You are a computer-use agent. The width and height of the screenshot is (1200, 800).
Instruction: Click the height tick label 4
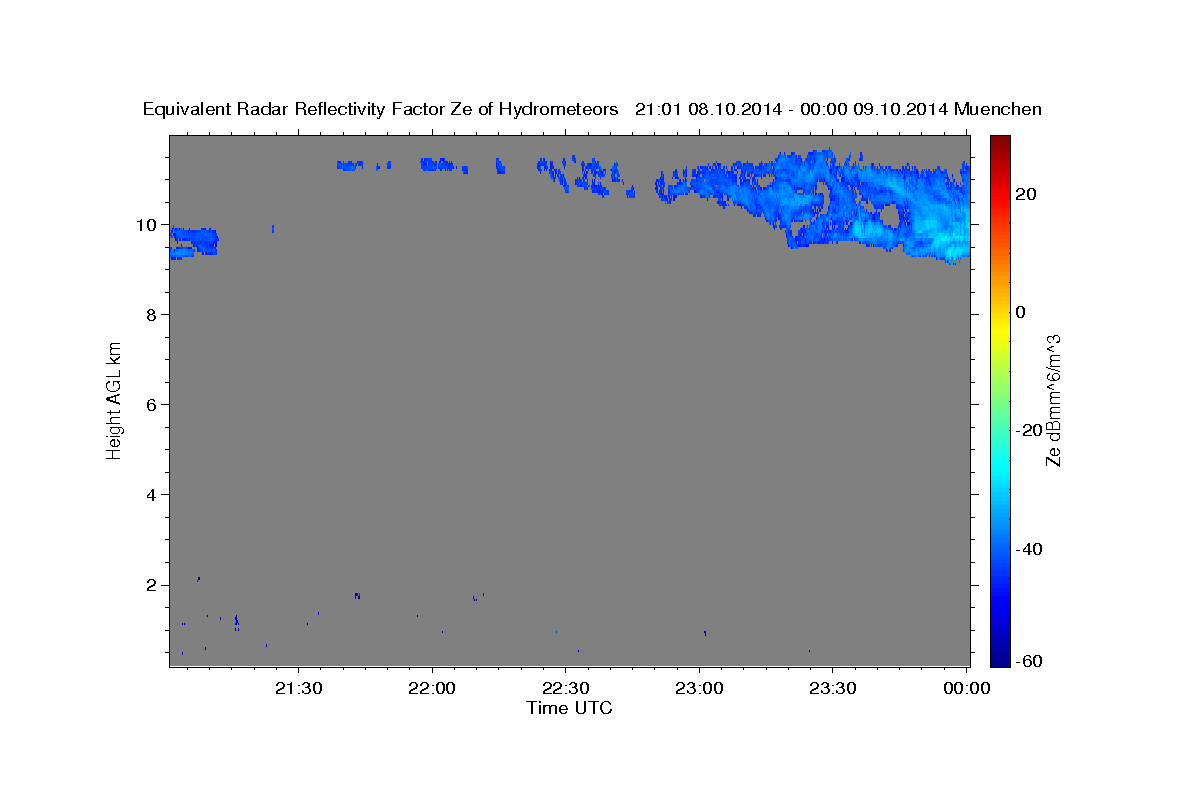click(x=152, y=495)
